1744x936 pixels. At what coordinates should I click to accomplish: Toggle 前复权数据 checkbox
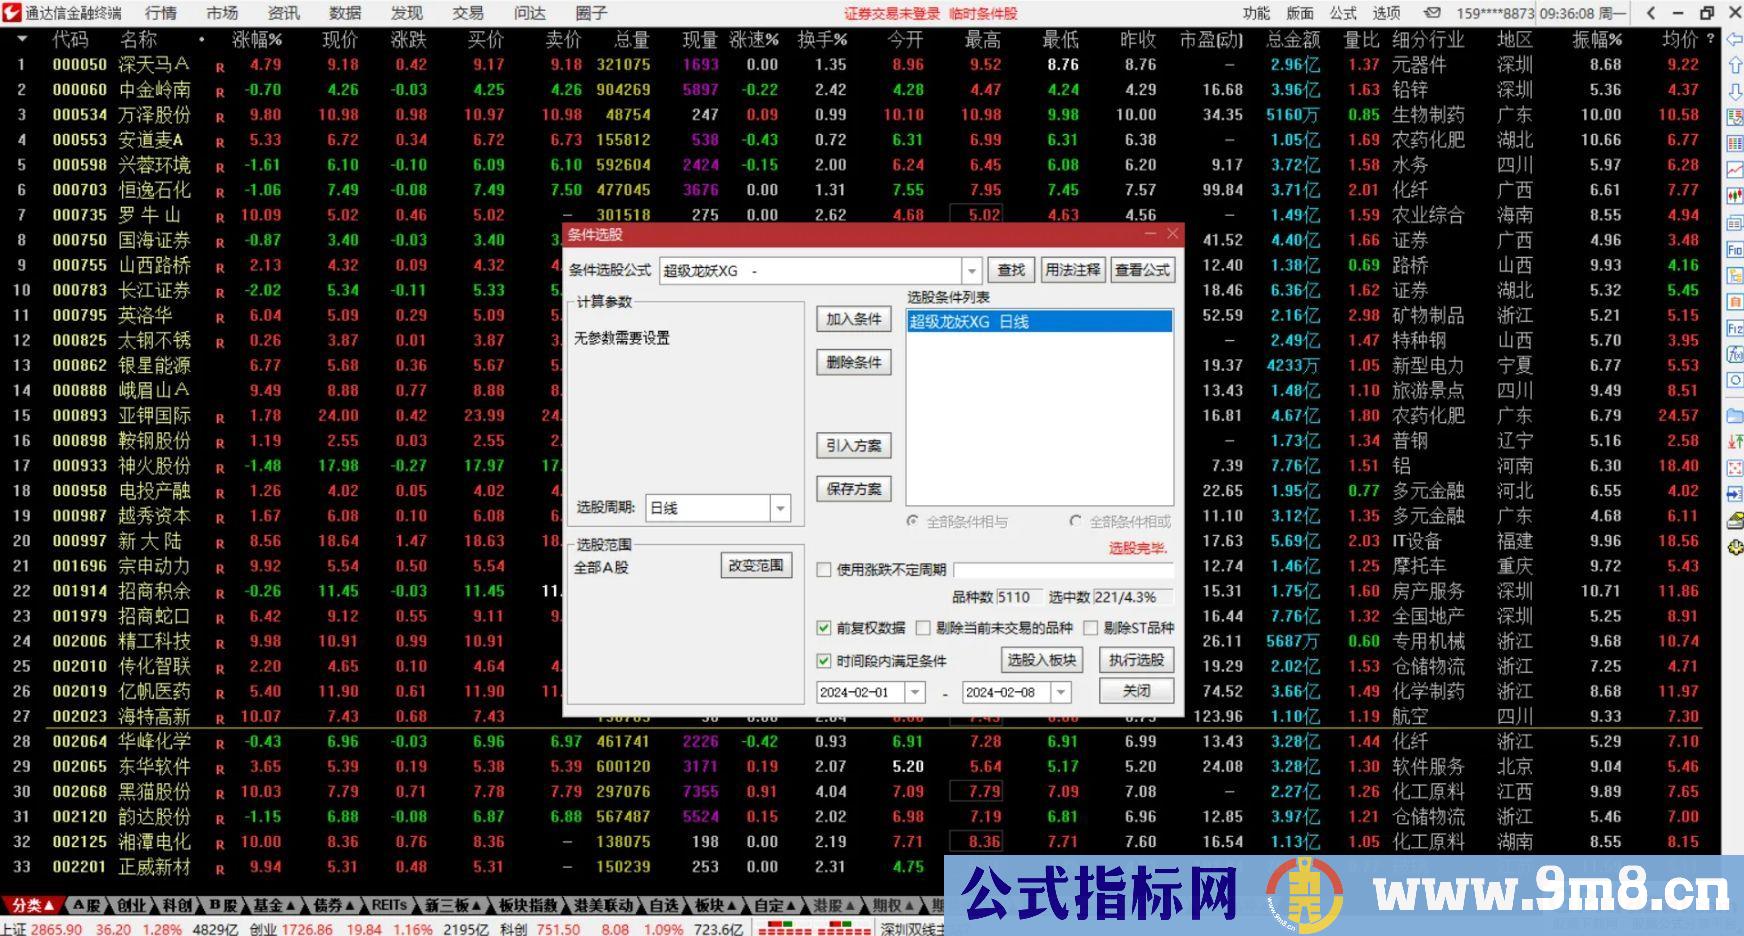pos(824,628)
